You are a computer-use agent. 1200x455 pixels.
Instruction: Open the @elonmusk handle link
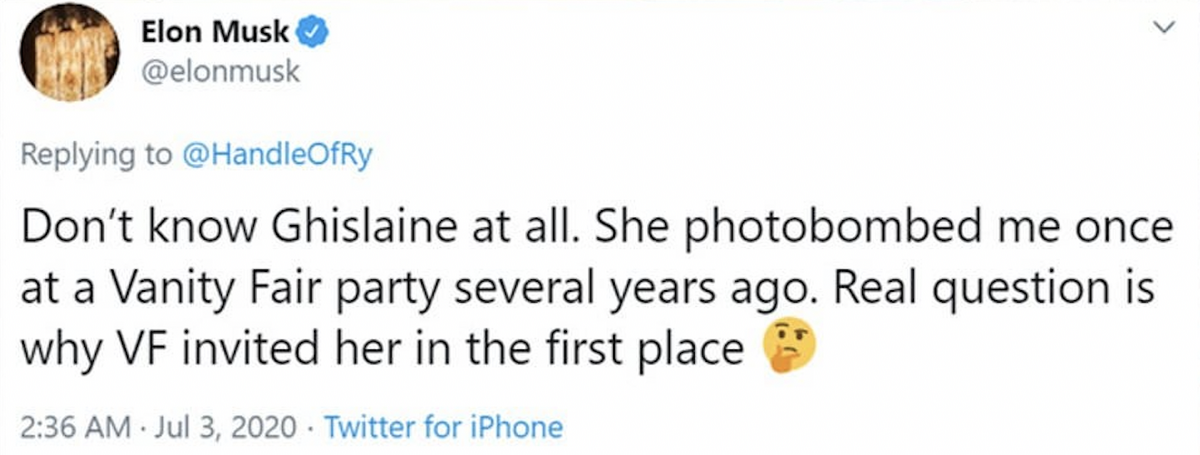click(219, 72)
